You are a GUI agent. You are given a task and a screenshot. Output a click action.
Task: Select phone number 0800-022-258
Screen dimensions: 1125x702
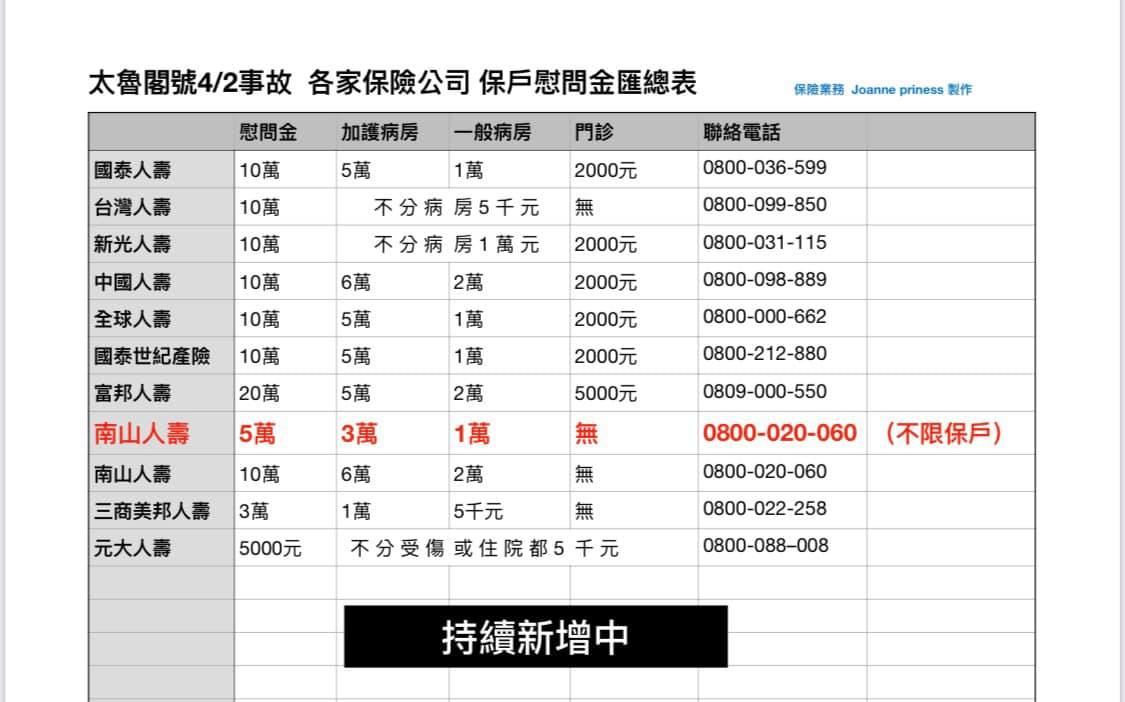(x=765, y=508)
